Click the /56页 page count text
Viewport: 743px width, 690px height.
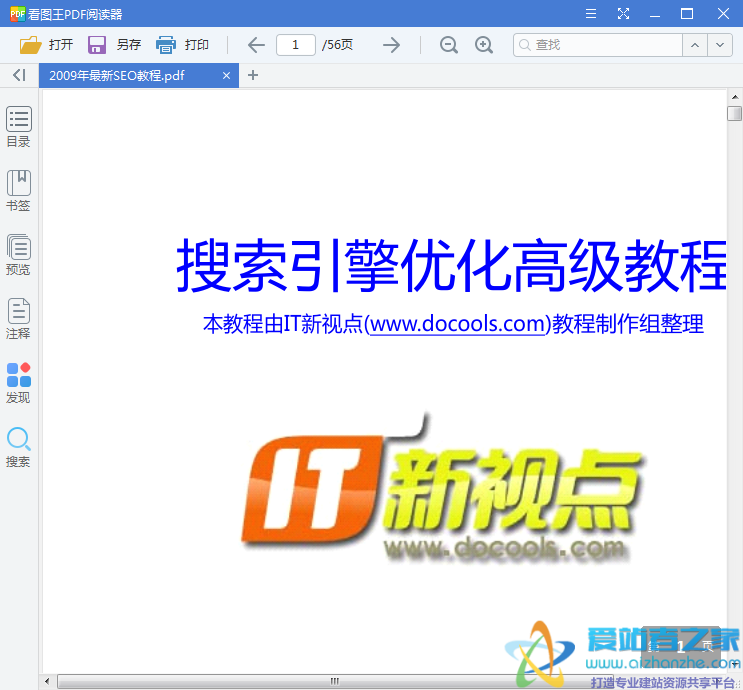pyautogui.click(x=337, y=45)
